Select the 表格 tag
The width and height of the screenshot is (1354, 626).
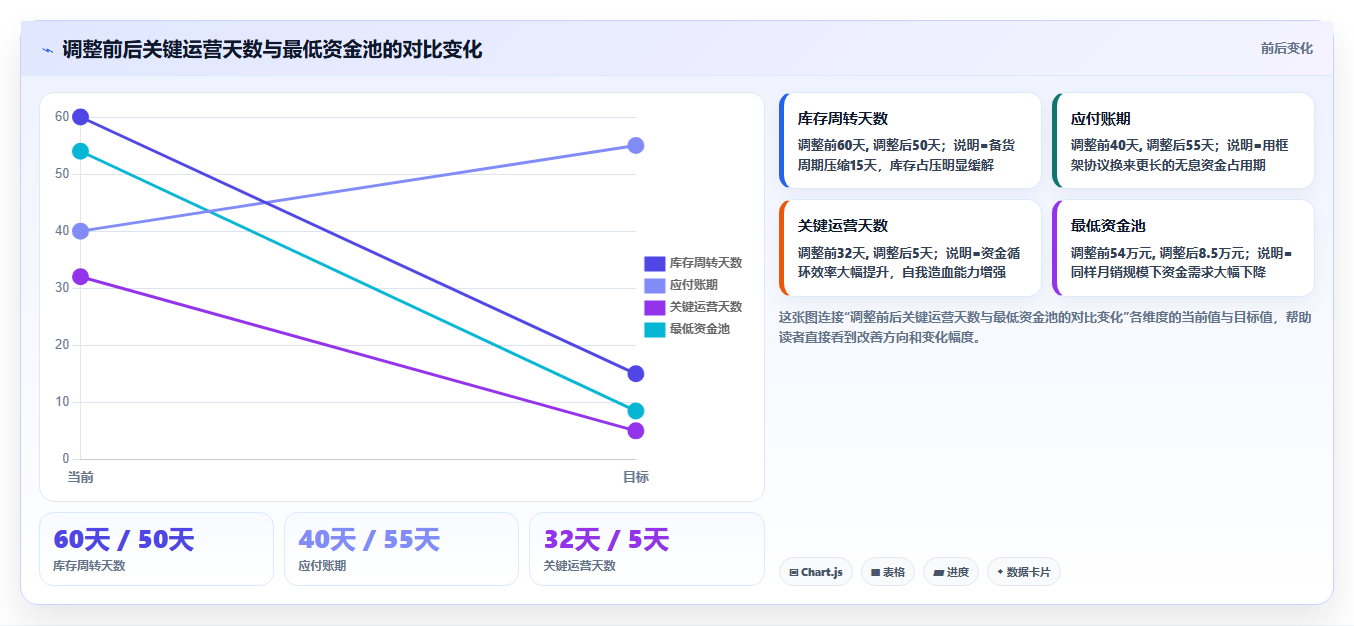coord(888,572)
